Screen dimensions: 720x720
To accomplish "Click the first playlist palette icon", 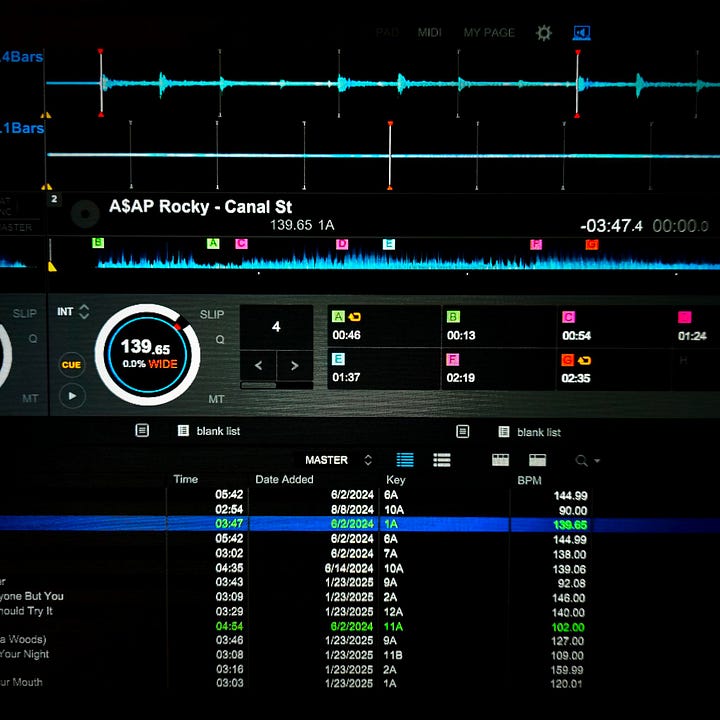I will pos(142,430).
